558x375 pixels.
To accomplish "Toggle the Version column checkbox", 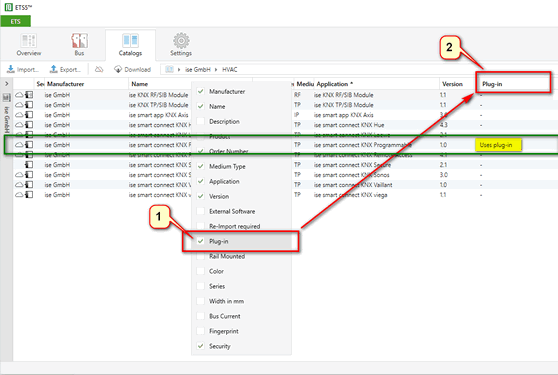I will coord(201,196).
